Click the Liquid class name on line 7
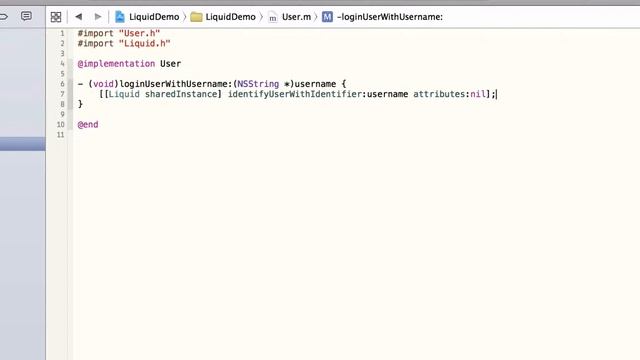 tap(124, 94)
